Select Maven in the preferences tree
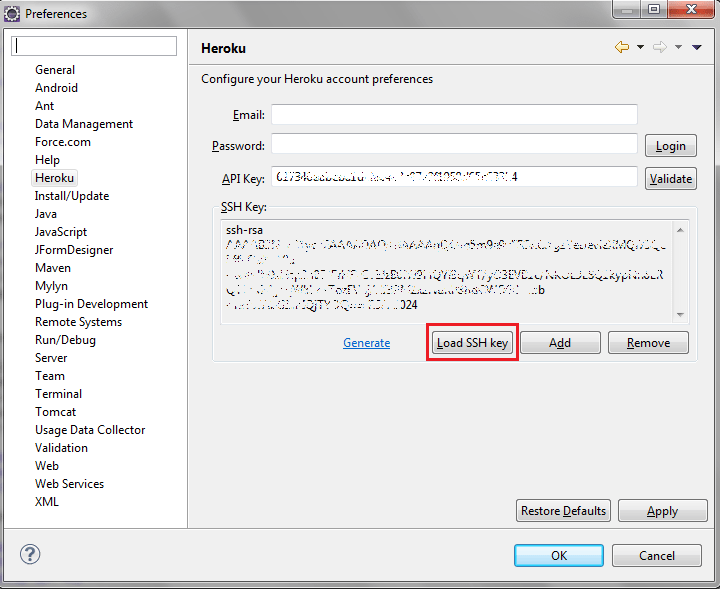The height and width of the screenshot is (589, 720). pyautogui.click(x=53, y=268)
